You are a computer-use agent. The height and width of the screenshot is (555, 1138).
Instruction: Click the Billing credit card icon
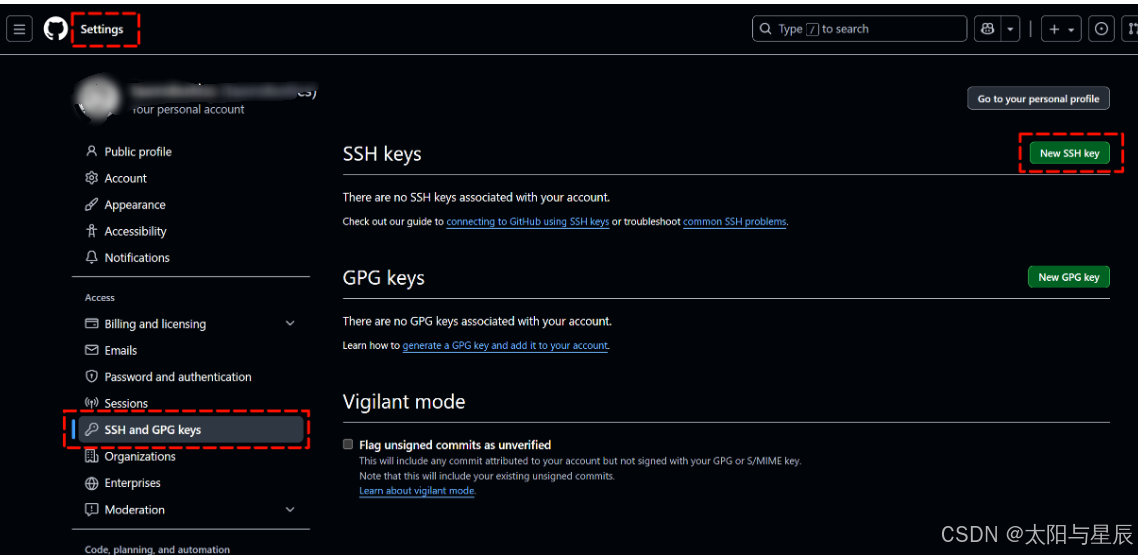(x=91, y=324)
